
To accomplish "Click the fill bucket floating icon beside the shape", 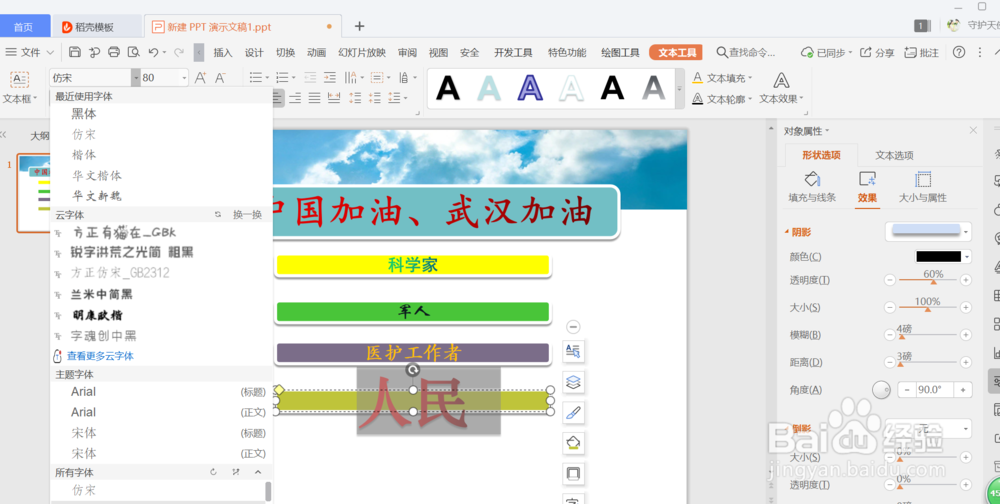I will tap(573, 443).
